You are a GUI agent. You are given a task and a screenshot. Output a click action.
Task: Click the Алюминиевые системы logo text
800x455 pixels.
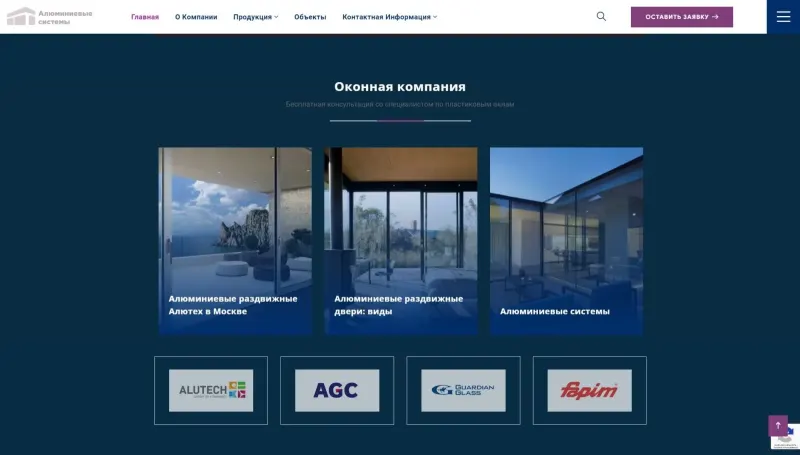[65, 17]
